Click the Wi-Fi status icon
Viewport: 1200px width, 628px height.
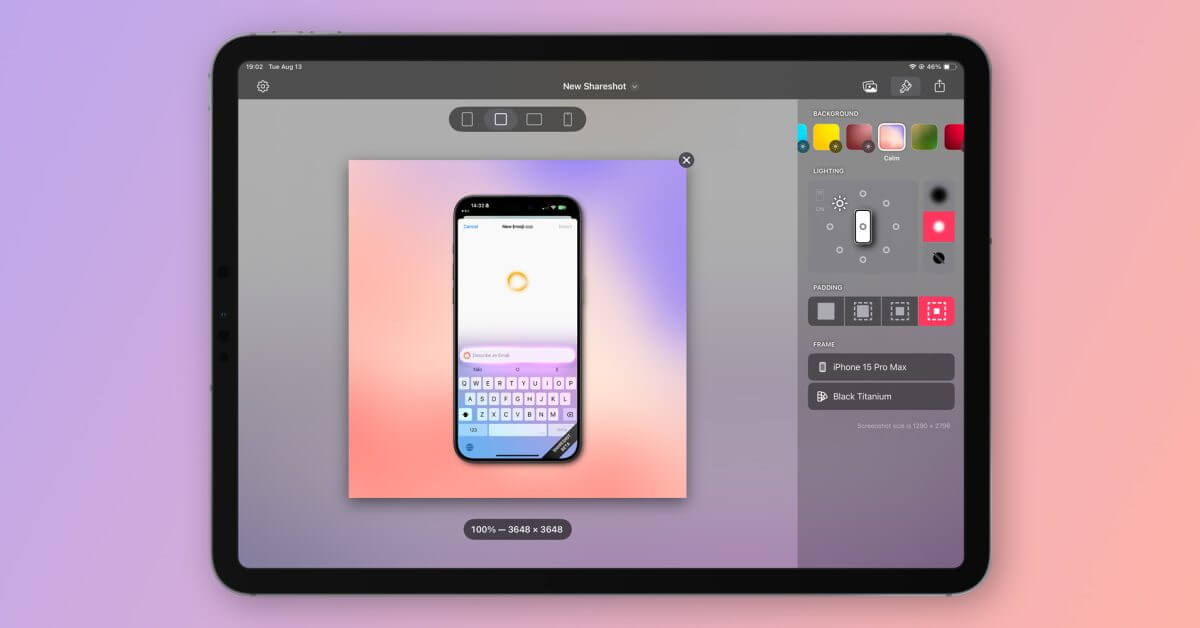[912, 67]
